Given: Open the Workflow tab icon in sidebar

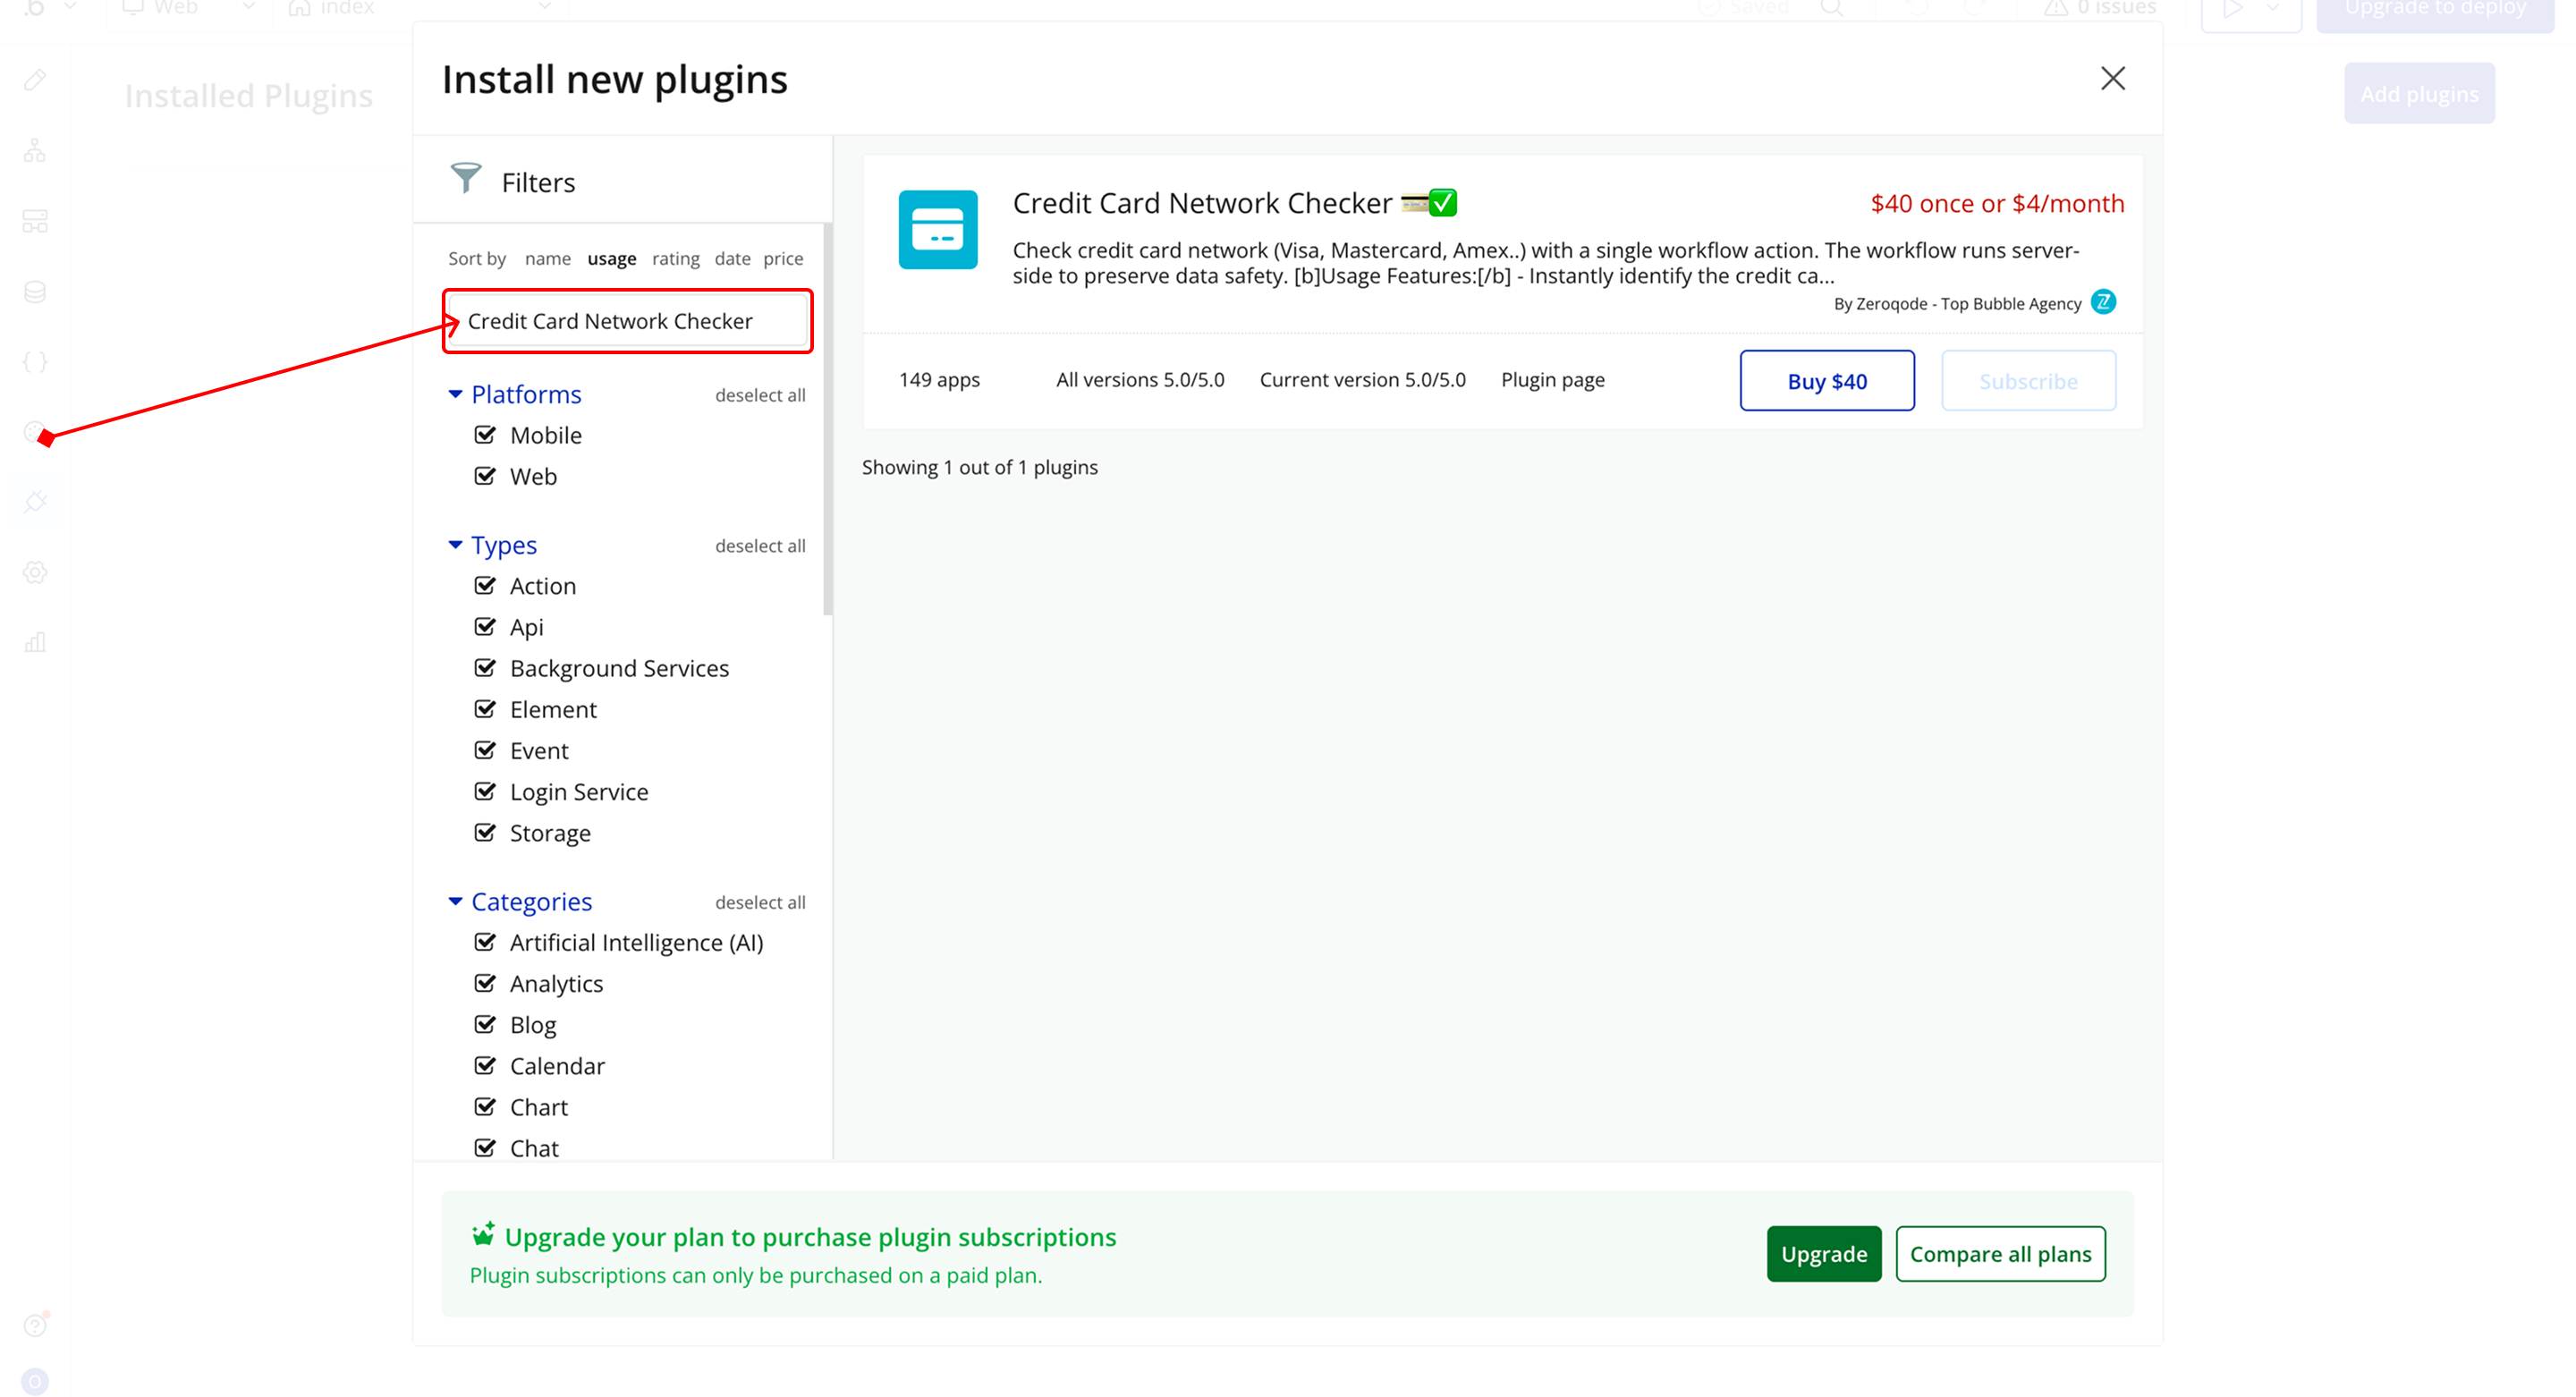Looking at the screenshot, I should [x=35, y=151].
